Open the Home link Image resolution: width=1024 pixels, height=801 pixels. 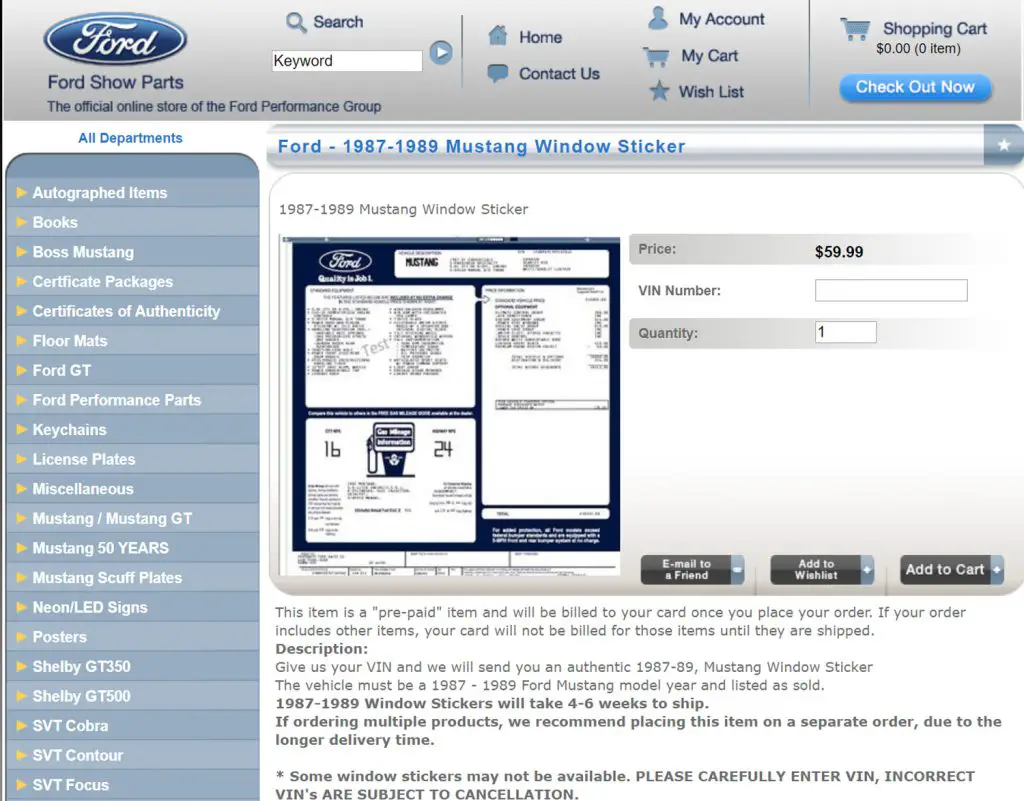[x=541, y=37]
